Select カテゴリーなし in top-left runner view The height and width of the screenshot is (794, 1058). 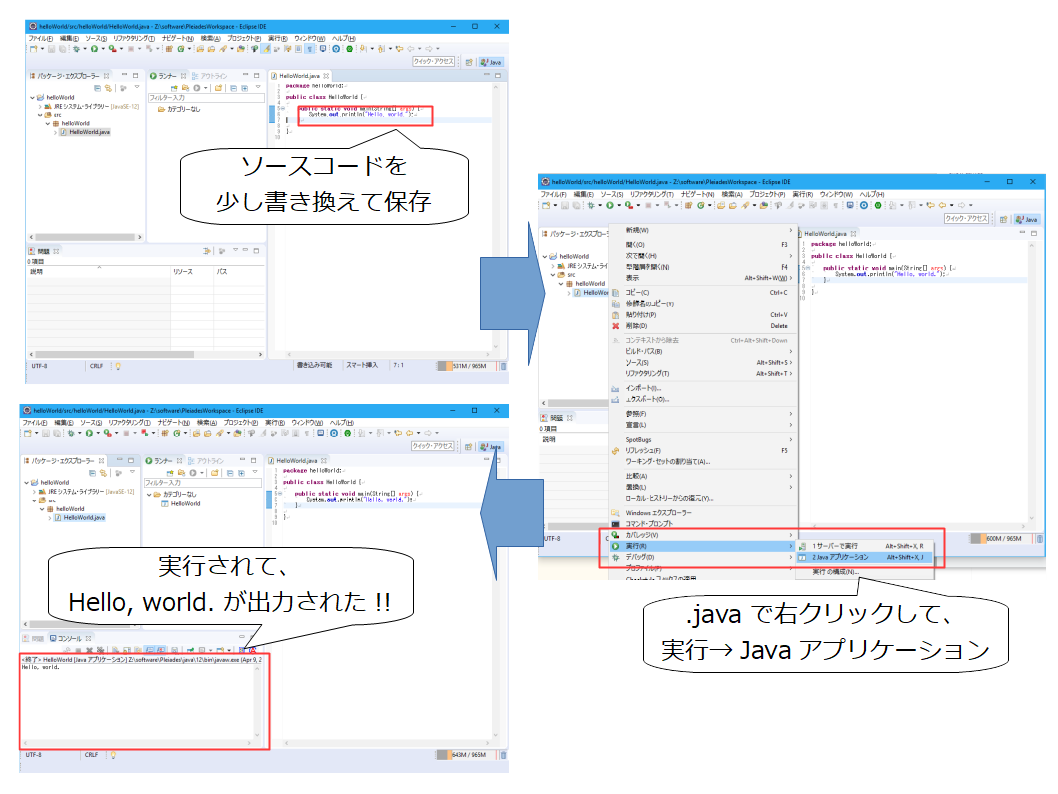tap(179, 109)
